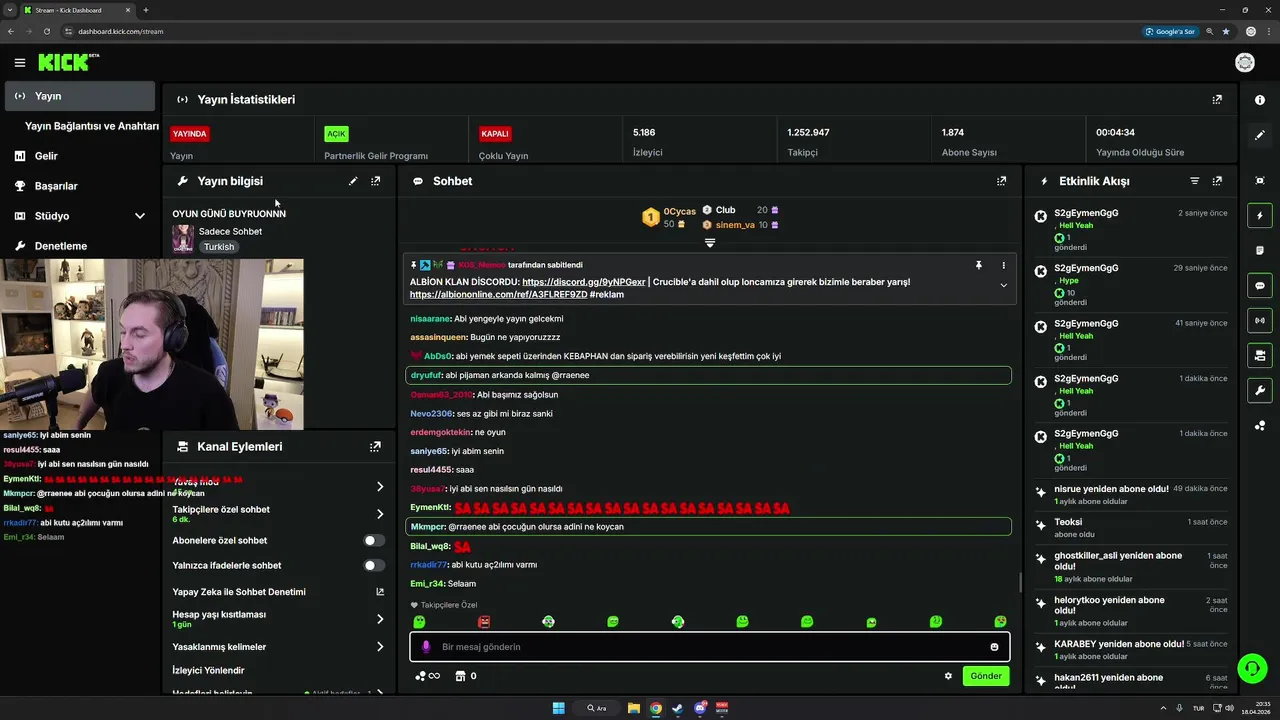This screenshot has height=720, width=1280.
Task: Toggle wrench widget in right sidebar
Action: pyautogui.click(x=1260, y=390)
